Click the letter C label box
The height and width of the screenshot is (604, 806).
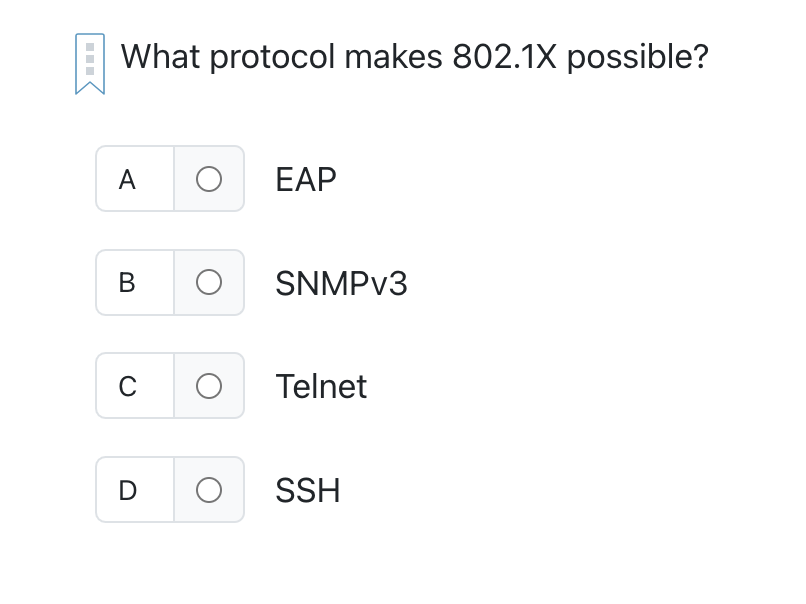click(x=127, y=385)
